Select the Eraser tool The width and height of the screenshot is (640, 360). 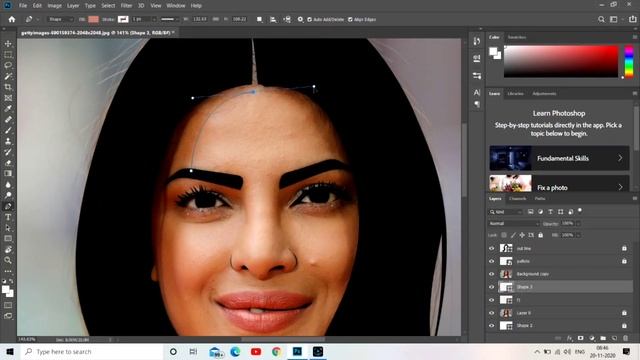point(8,163)
